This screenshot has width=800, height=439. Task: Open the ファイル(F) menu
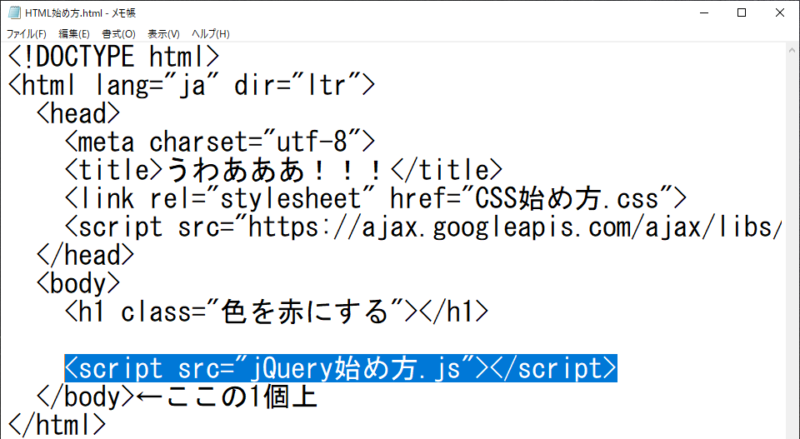click(x=27, y=34)
